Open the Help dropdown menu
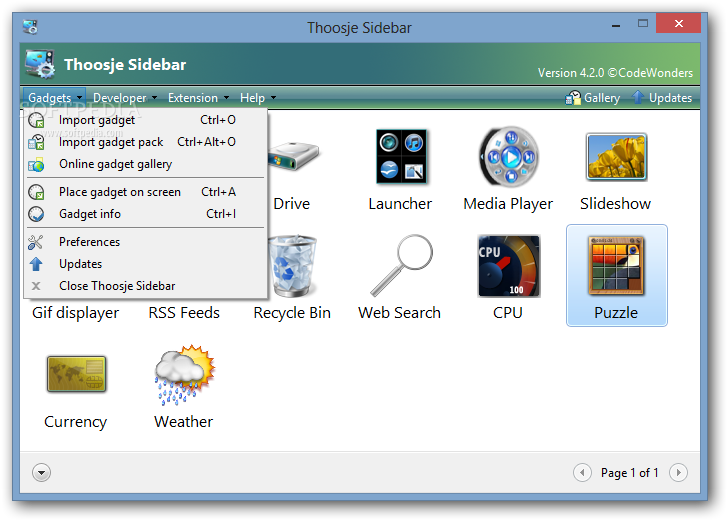The height and width of the screenshot is (521, 728). click(258, 98)
